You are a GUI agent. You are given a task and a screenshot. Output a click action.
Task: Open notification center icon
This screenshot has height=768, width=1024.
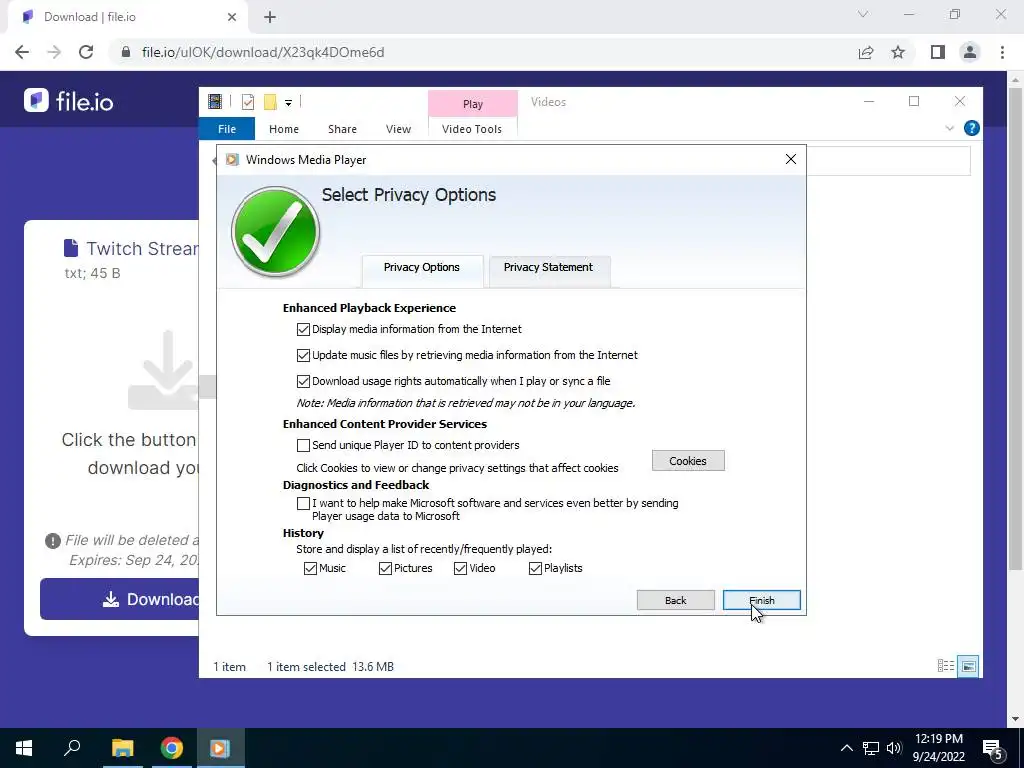click(992, 748)
